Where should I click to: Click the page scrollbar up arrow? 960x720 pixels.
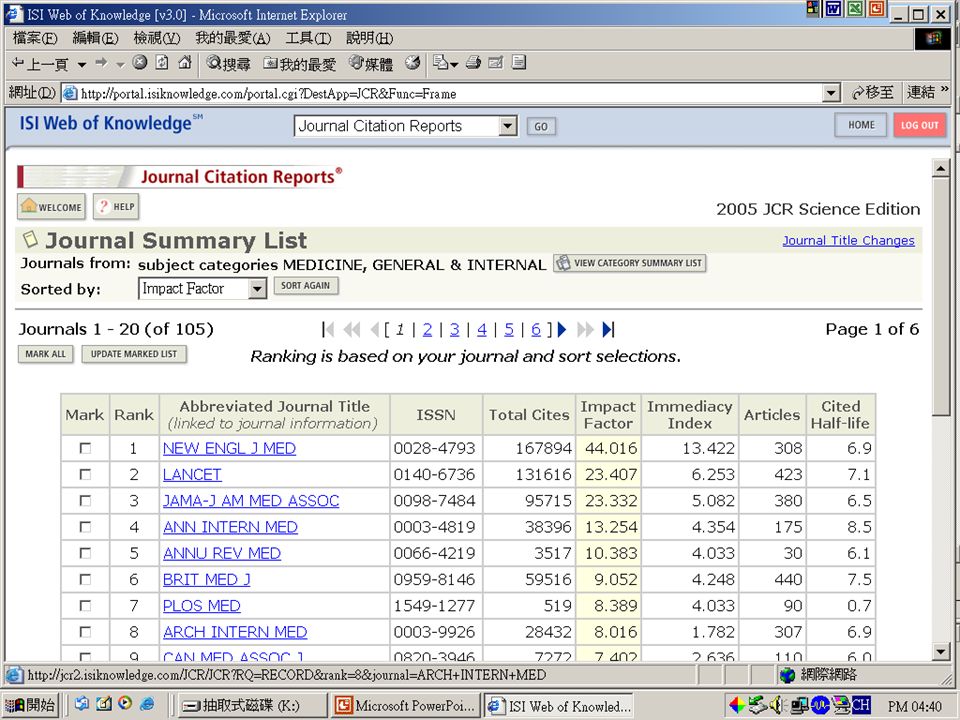tap(940, 168)
